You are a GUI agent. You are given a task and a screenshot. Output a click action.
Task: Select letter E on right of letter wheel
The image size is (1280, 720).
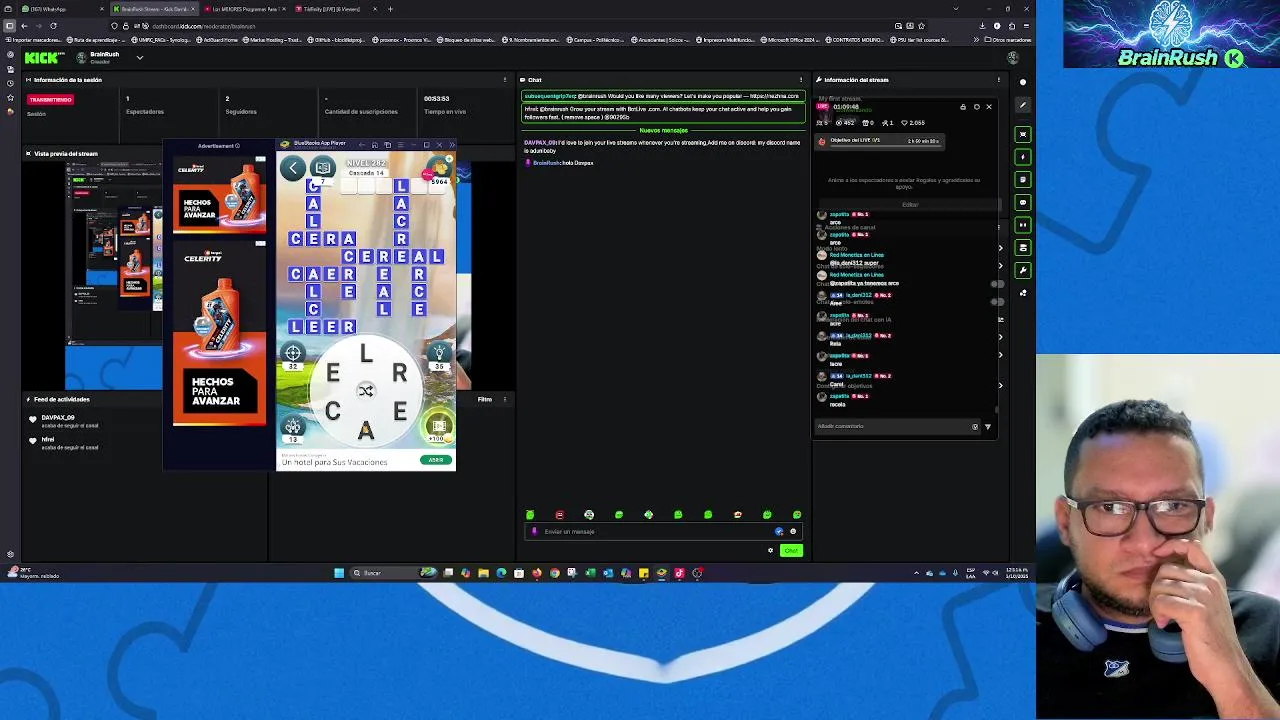tap(399, 410)
